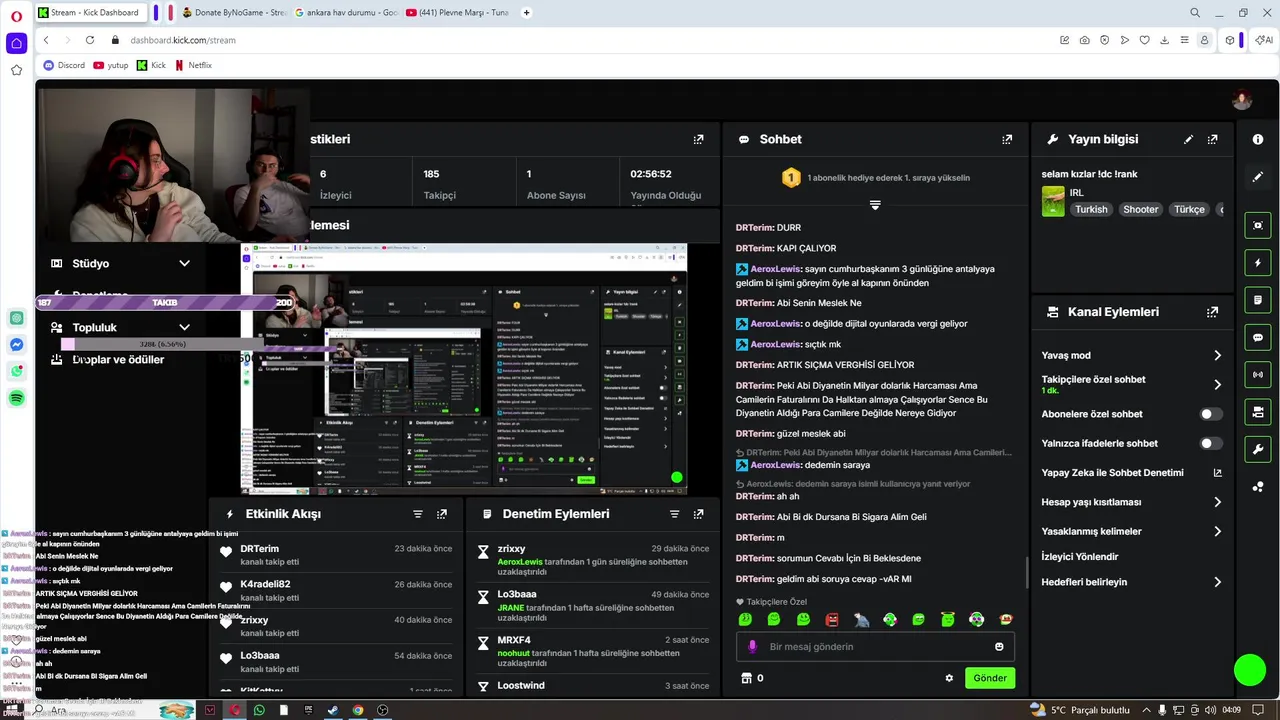Open the emoji picker in chat input
The image size is (1280, 720).
coord(999,646)
